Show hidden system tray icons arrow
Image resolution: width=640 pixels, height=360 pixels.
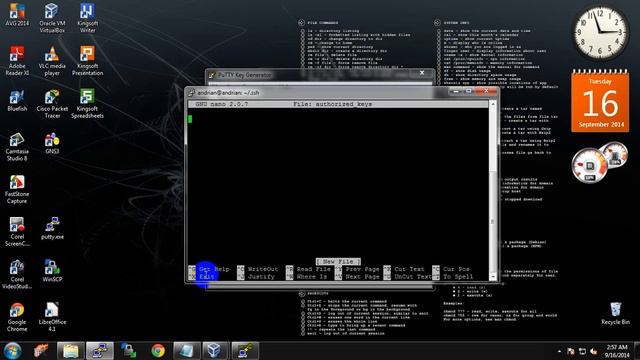(x=559, y=351)
